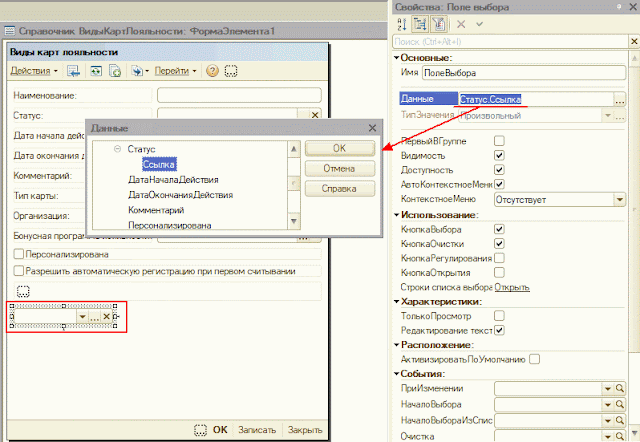Check Разрешить автоматическую регистрацию checkbox
This screenshot has height=442, width=640.
click(19, 271)
